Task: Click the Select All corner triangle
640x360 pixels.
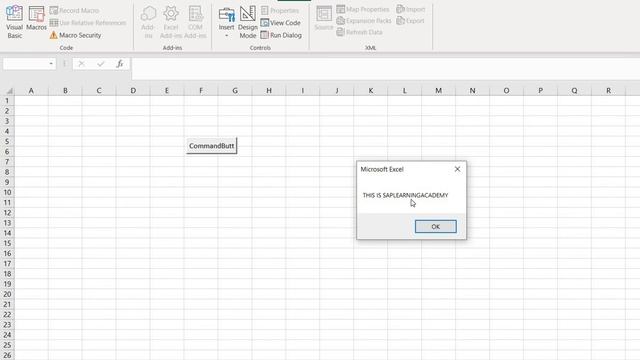Action: (9, 91)
